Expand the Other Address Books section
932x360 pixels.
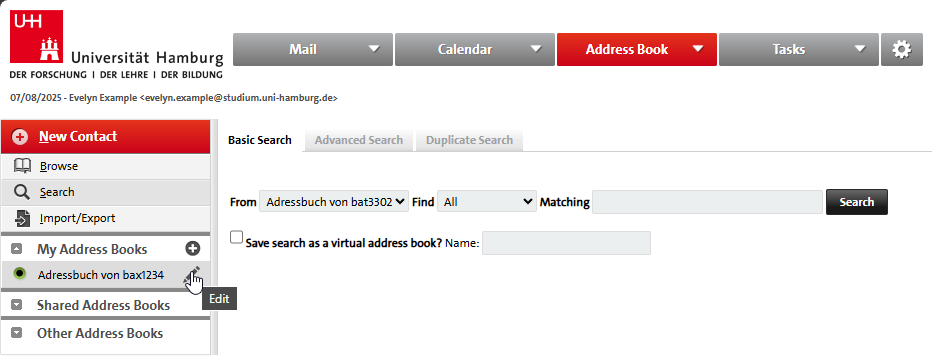(17, 333)
